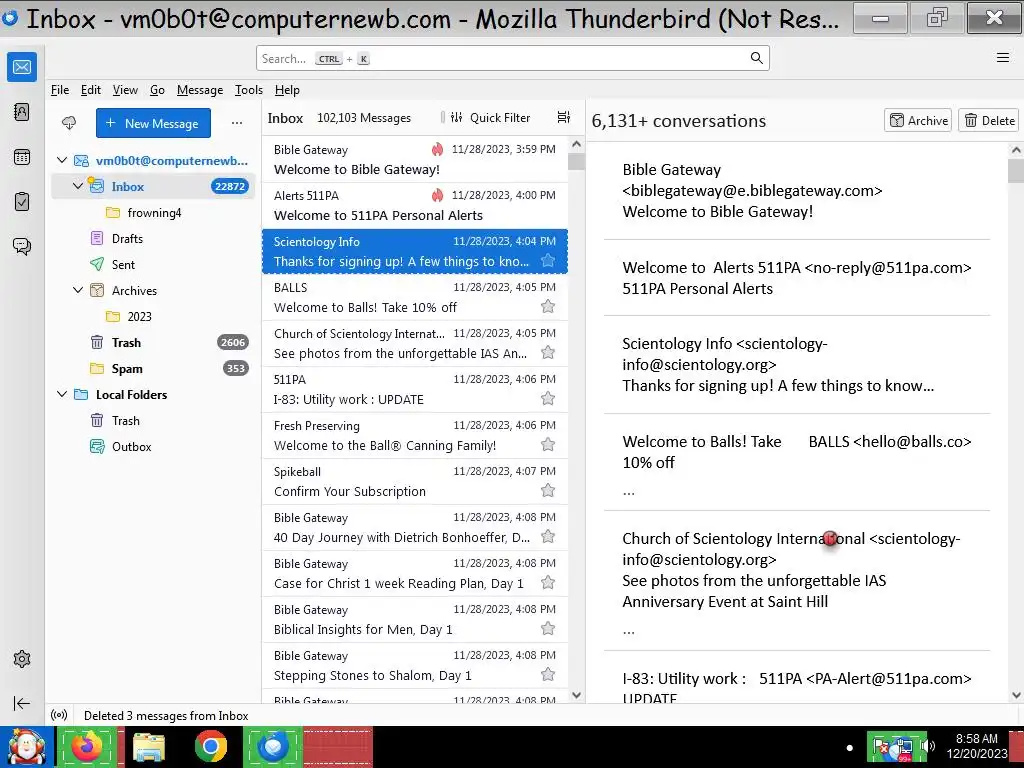This screenshot has height=768, width=1024.
Task: Click message list scroll down arrow
Action: pos(576,696)
